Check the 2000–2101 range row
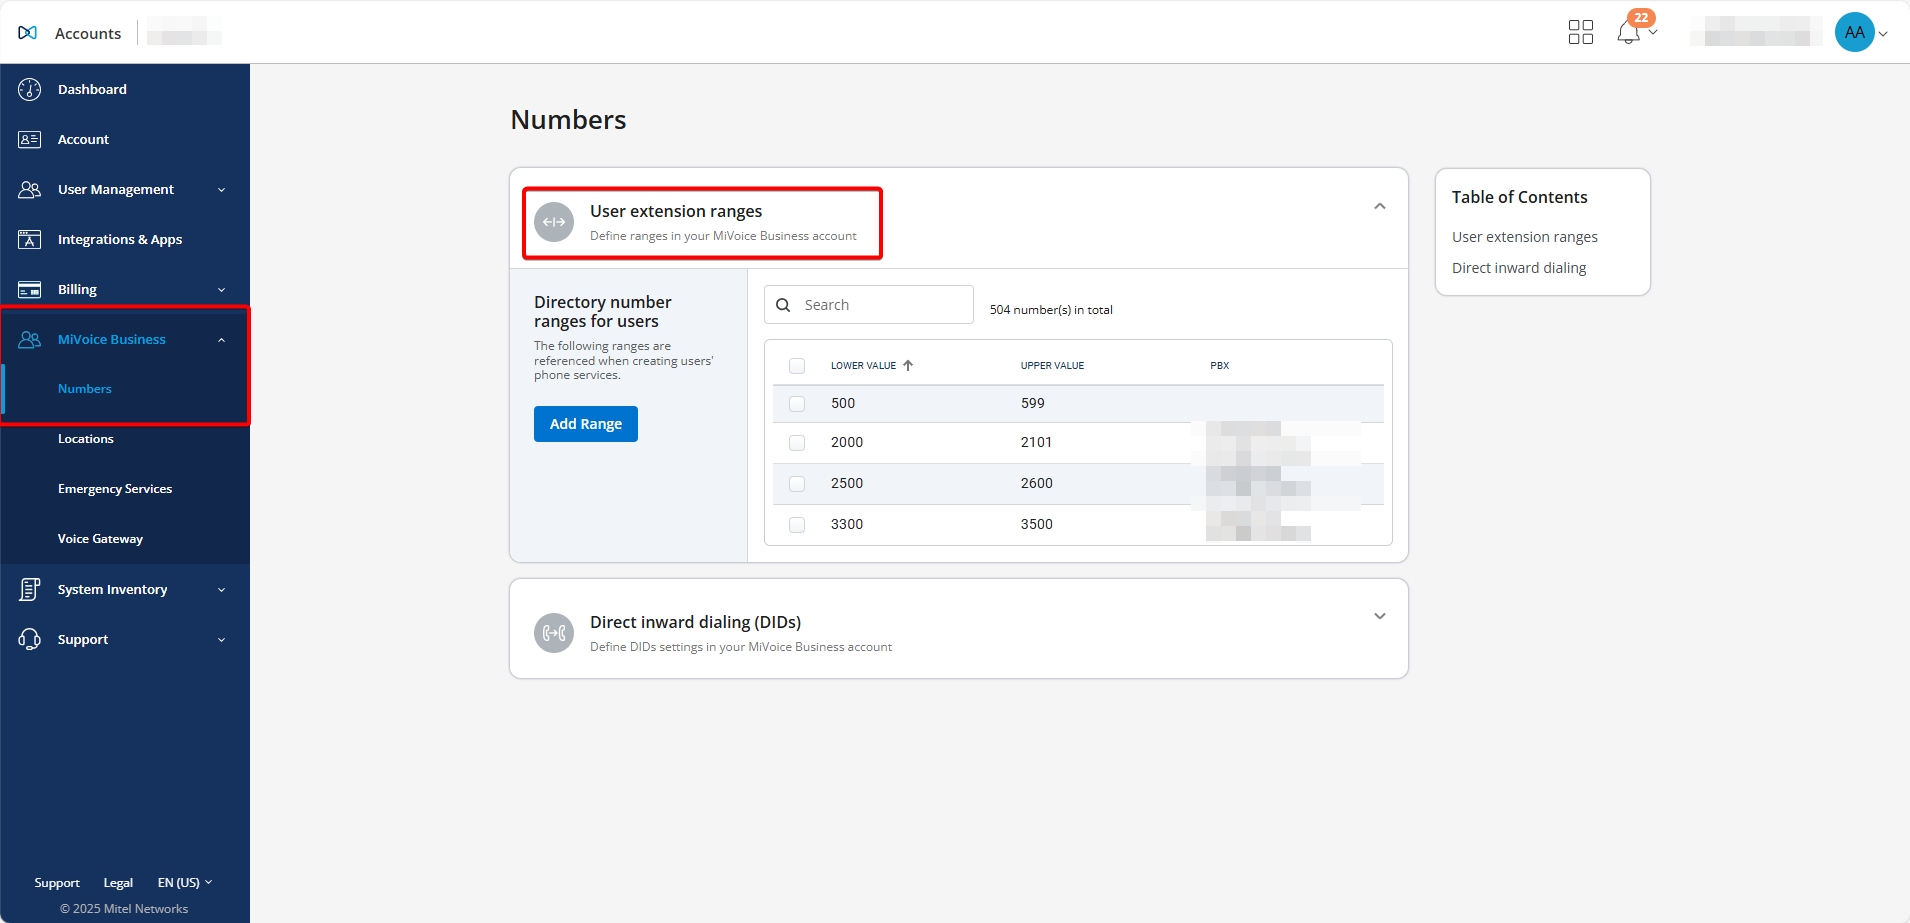This screenshot has height=923, width=1910. coord(797,443)
